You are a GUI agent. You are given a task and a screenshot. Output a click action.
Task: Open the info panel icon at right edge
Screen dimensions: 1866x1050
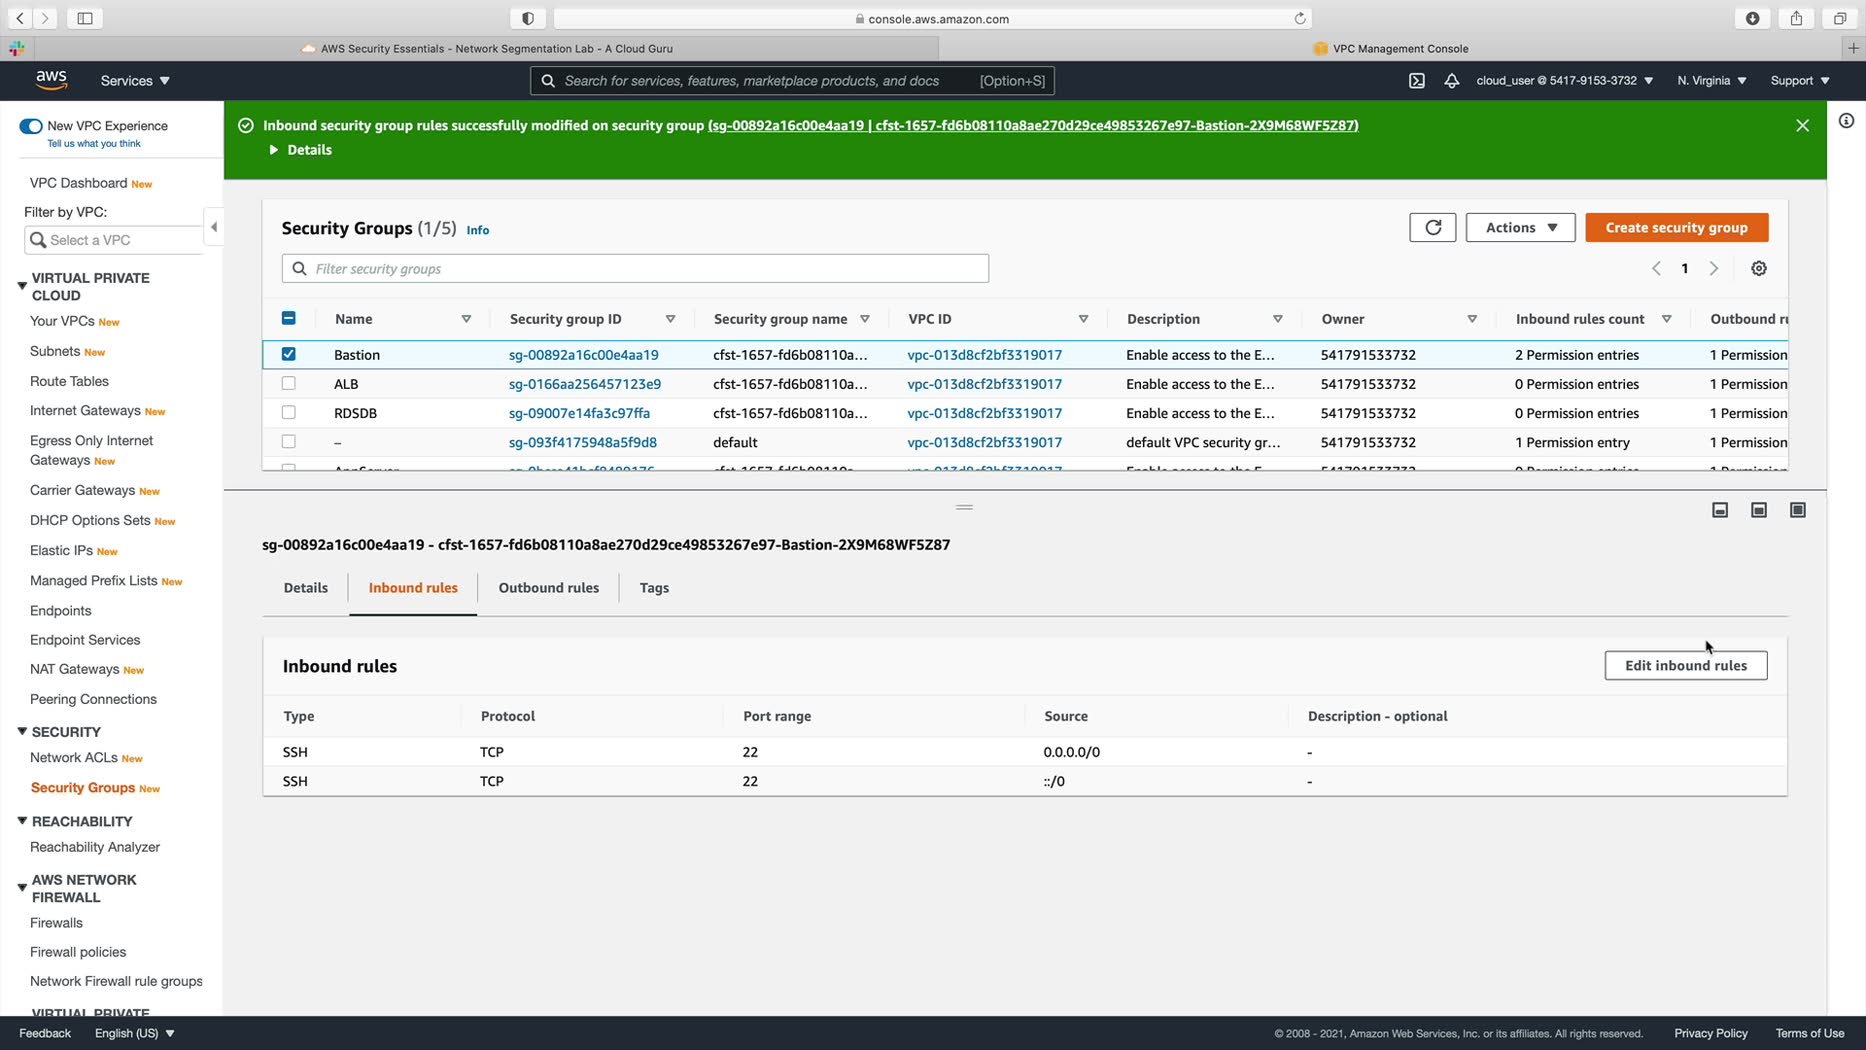pos(1846,121)
